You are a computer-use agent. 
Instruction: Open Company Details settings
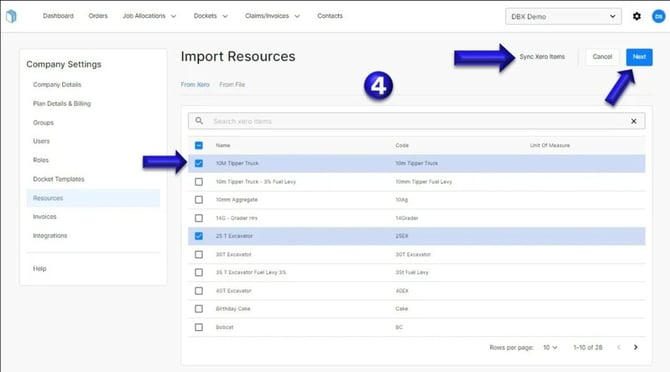(57, 85)
